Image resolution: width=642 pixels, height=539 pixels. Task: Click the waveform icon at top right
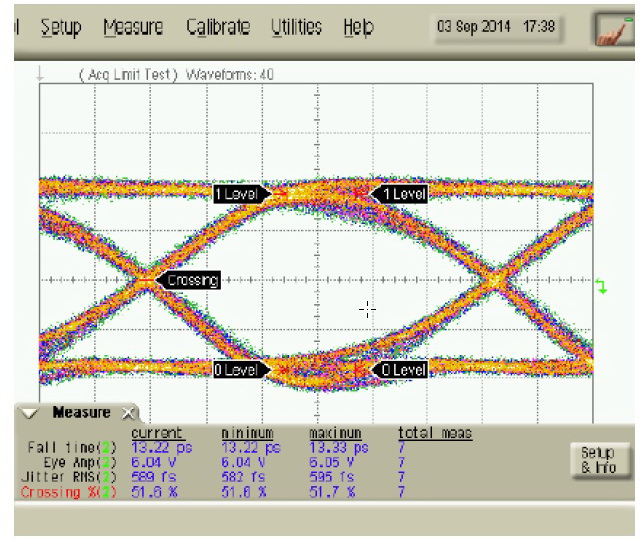607,28
